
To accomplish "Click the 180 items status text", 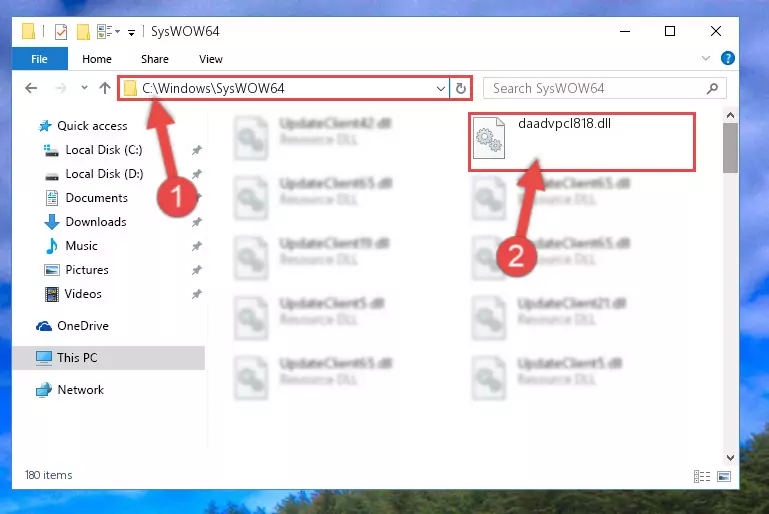I will pyautogui.click(x=49, y=475).
